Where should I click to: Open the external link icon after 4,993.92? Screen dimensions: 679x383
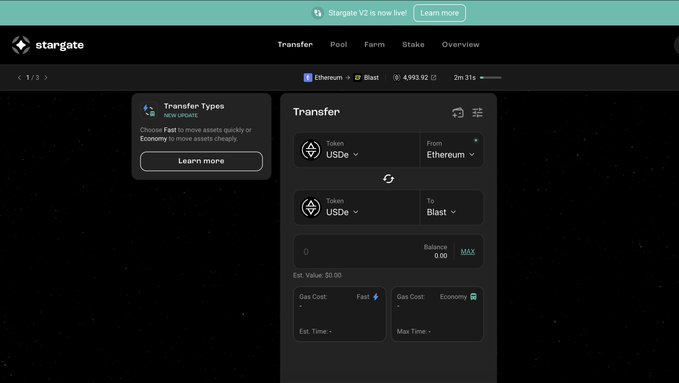coord(433,78)
